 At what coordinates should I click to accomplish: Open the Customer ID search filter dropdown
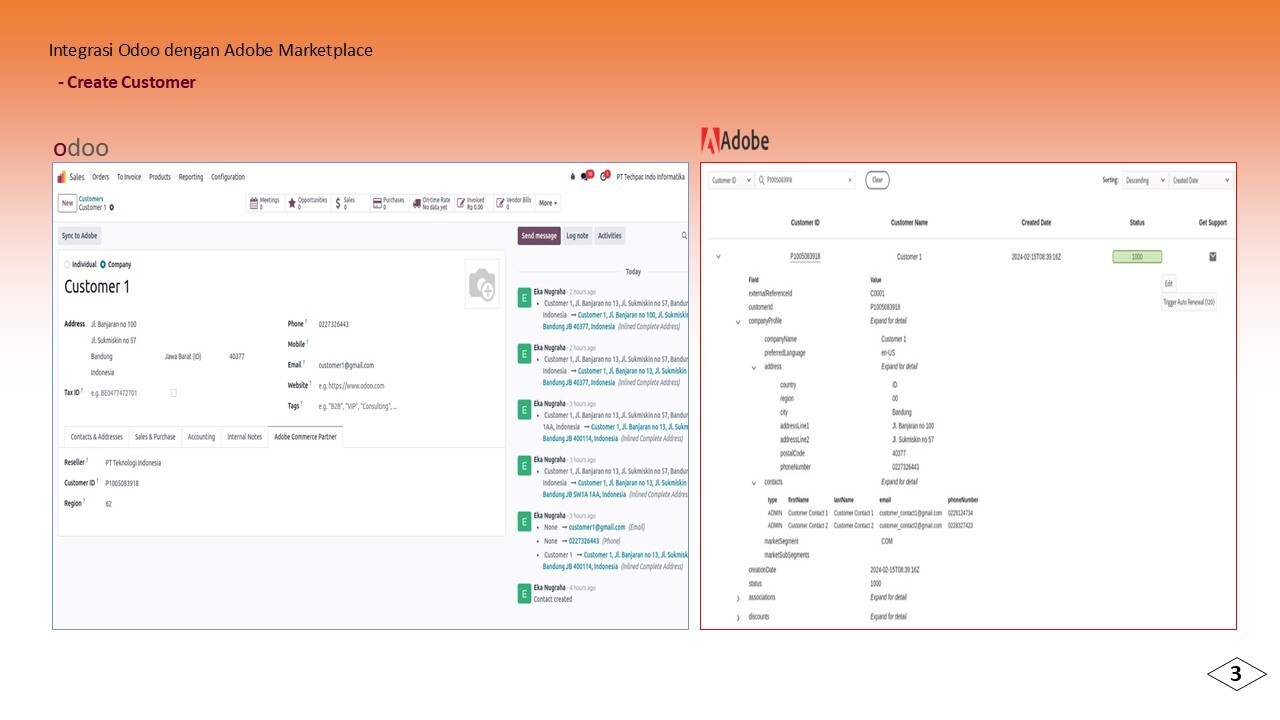[731, 180]
